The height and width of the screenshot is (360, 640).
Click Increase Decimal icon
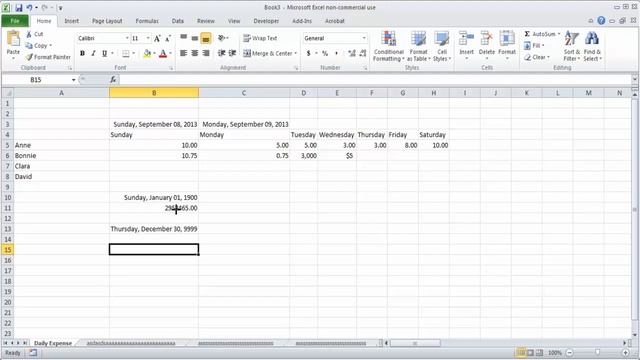coord(351,53)
